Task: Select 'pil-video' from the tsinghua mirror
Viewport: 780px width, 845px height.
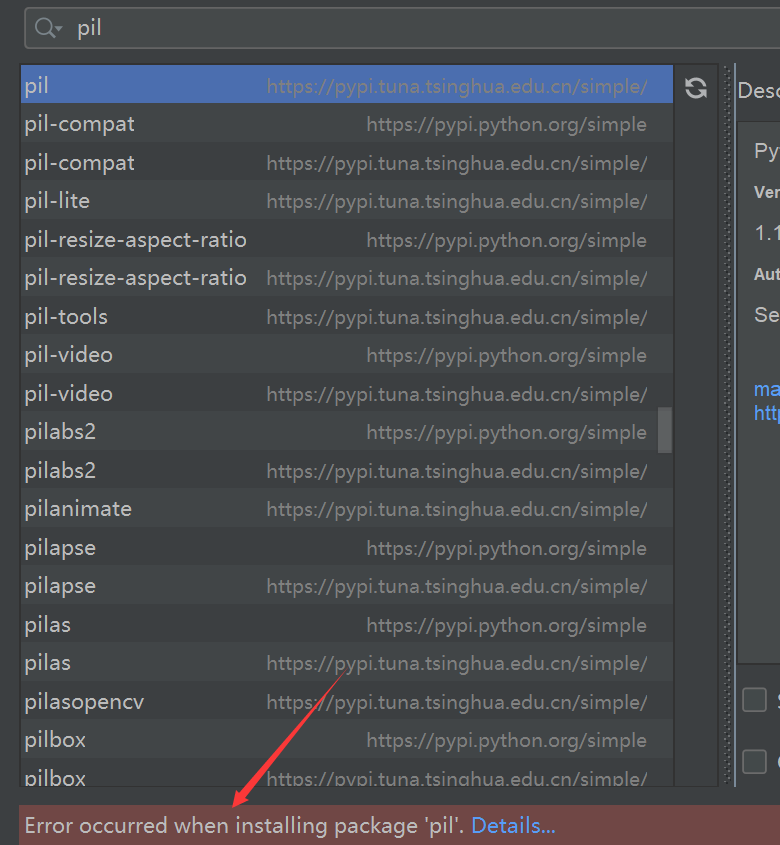Action: click(x=347, y=393)
